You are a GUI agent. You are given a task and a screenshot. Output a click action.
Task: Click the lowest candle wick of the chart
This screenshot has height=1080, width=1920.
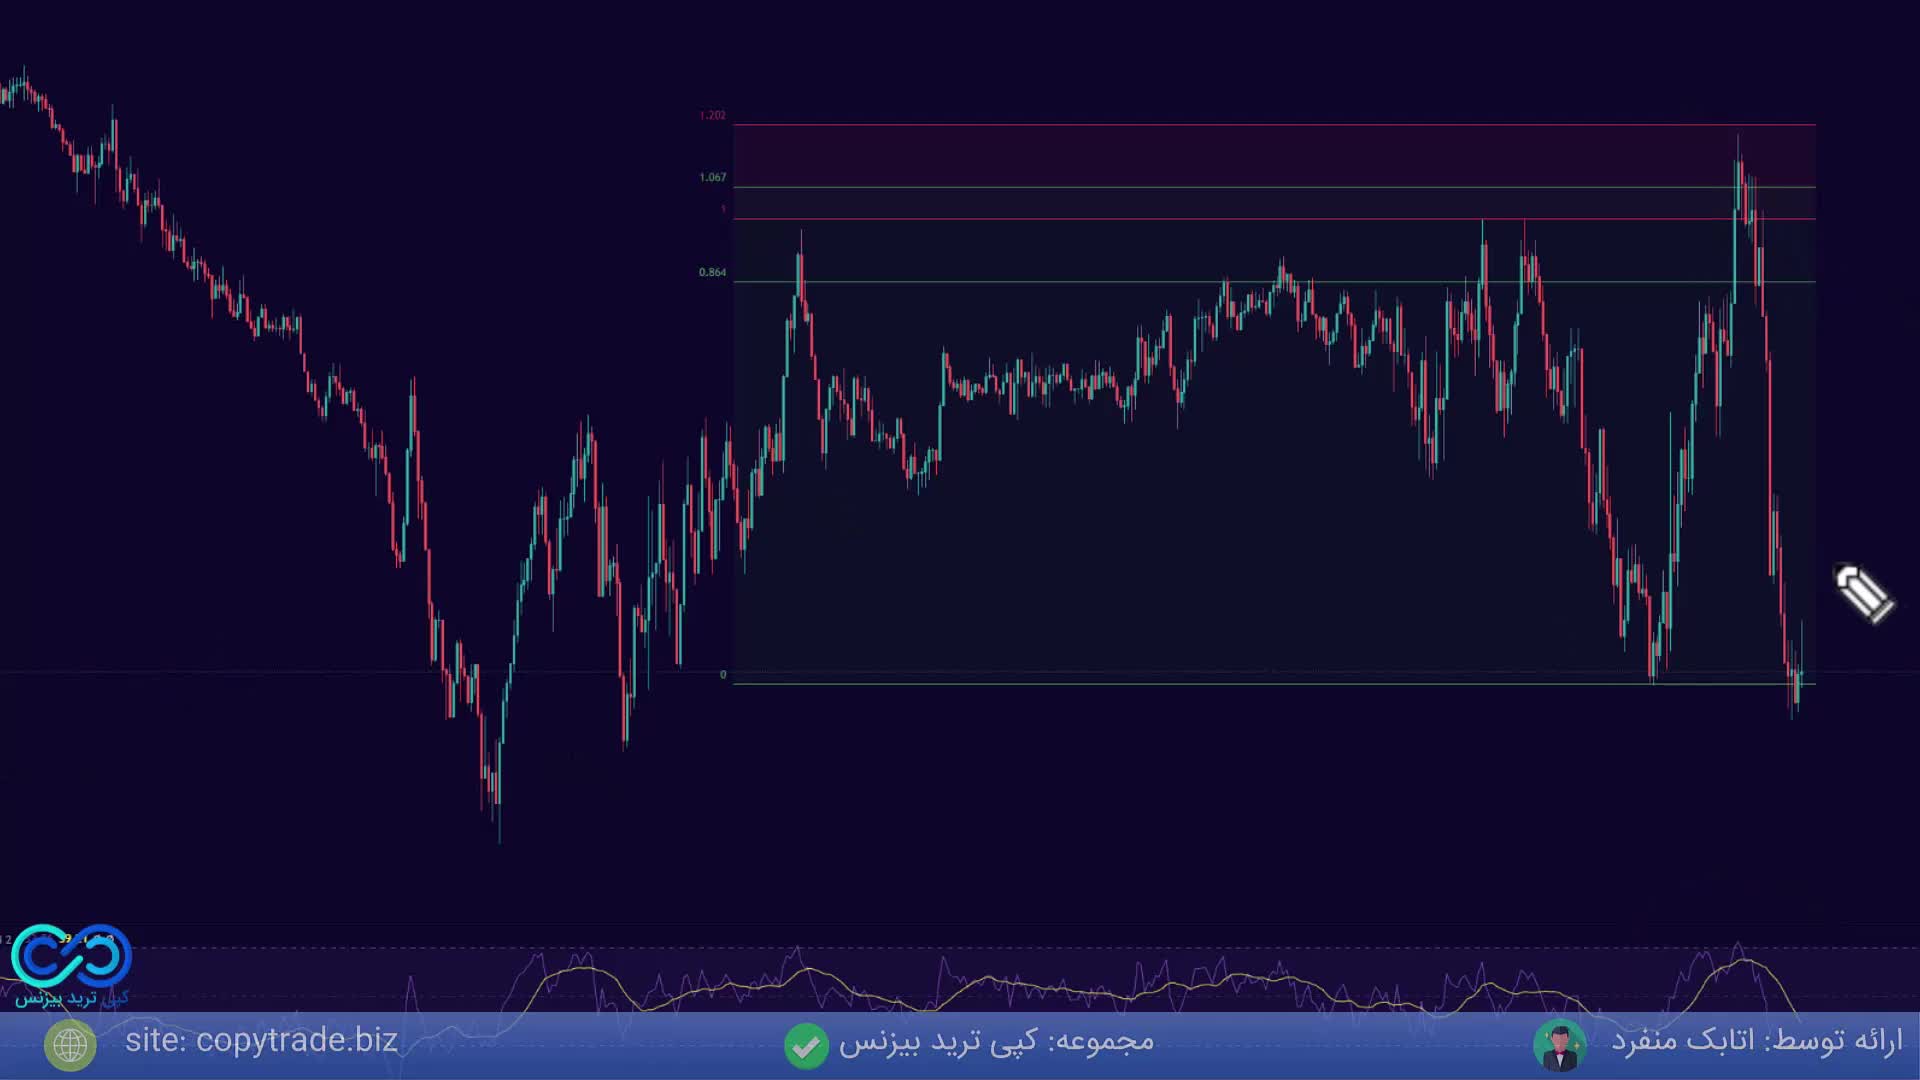(x=499, y=825)
